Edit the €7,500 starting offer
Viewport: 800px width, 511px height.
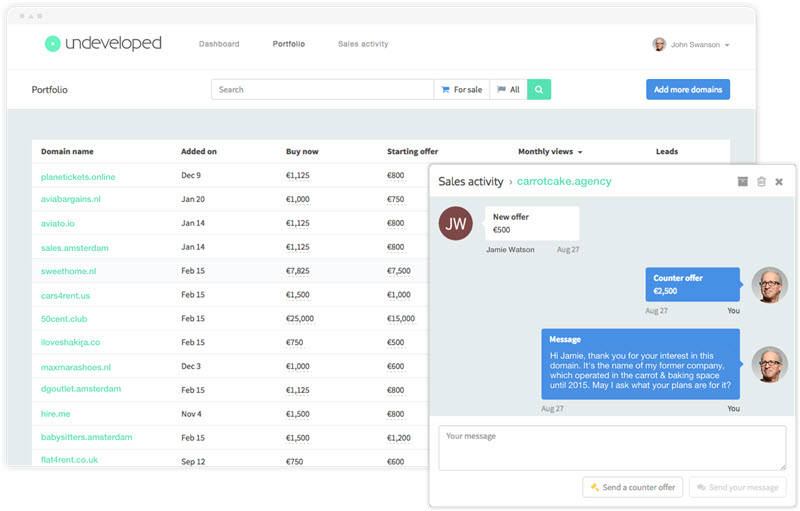(x=398, y=271)
